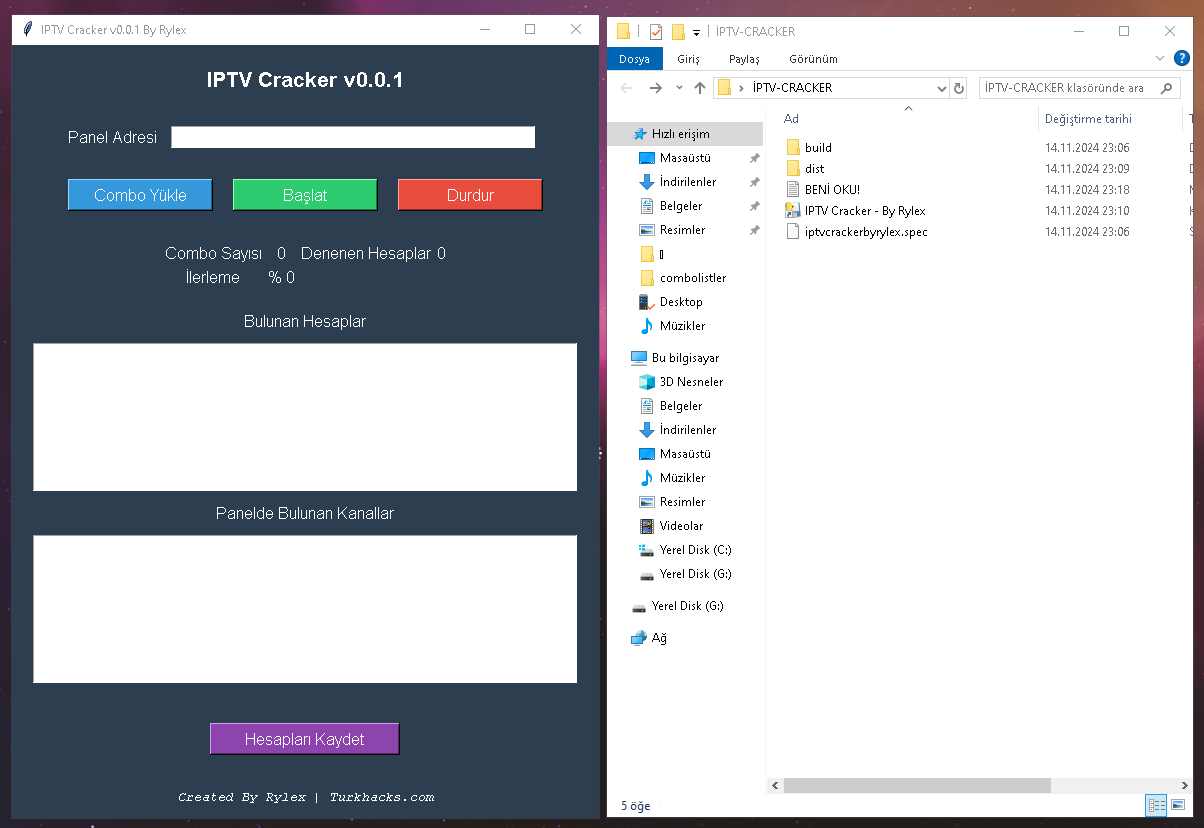Open the Görünüm ribbon tab
This screenshot has width=1204, height=828.
(813, 59)
